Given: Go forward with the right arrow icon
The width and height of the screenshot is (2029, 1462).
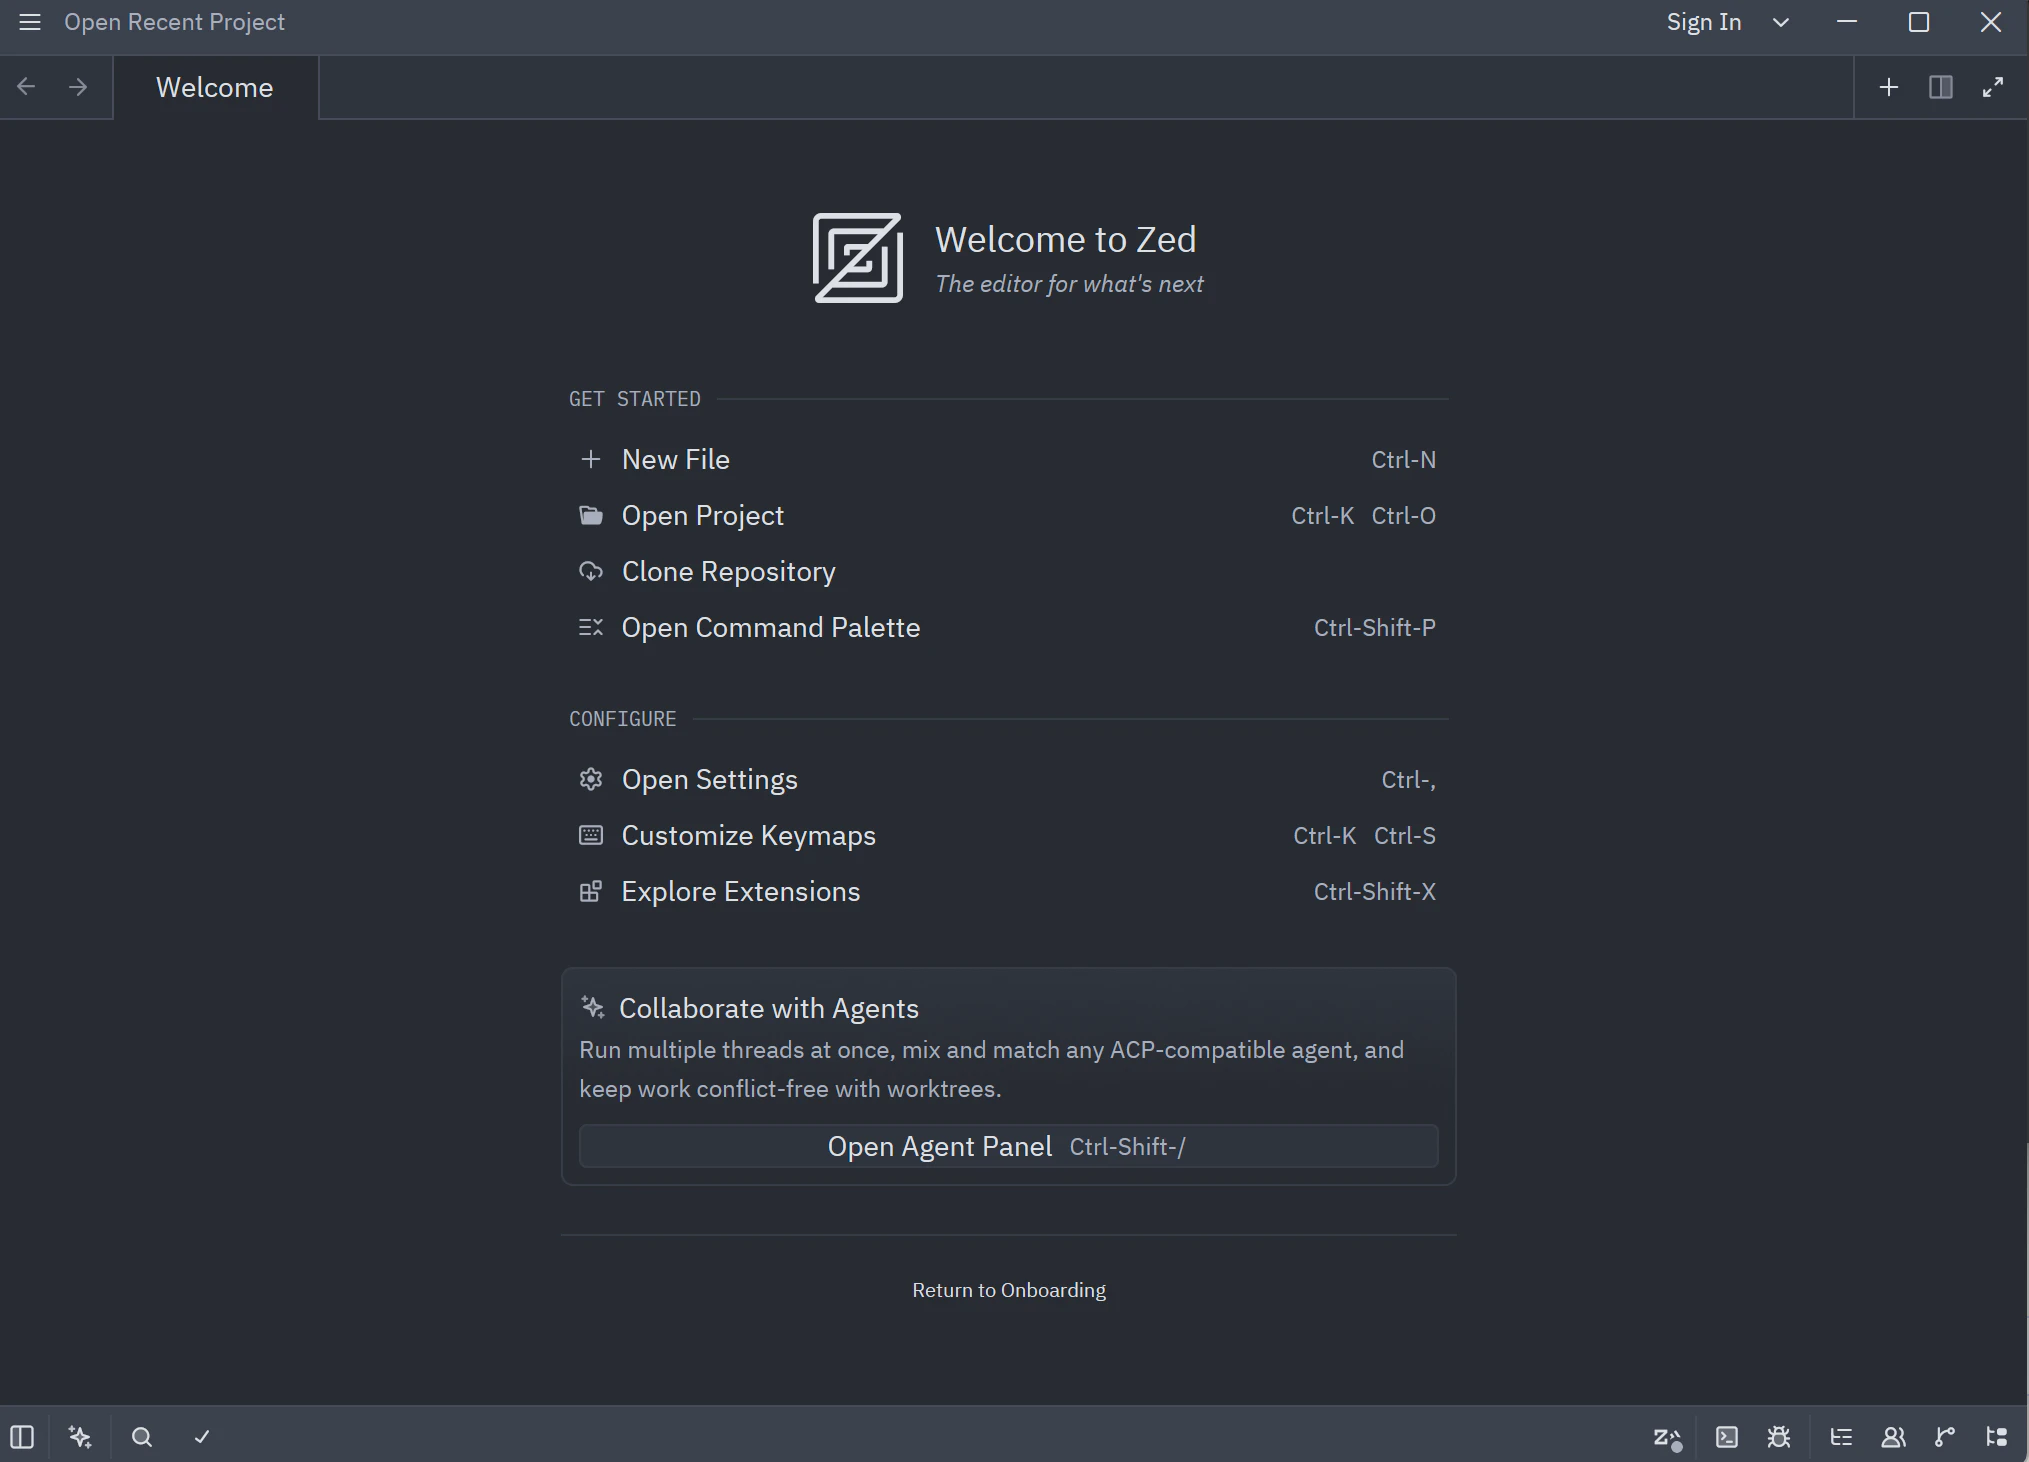Looking at the screenshot, I should click(x=78, y=87).
